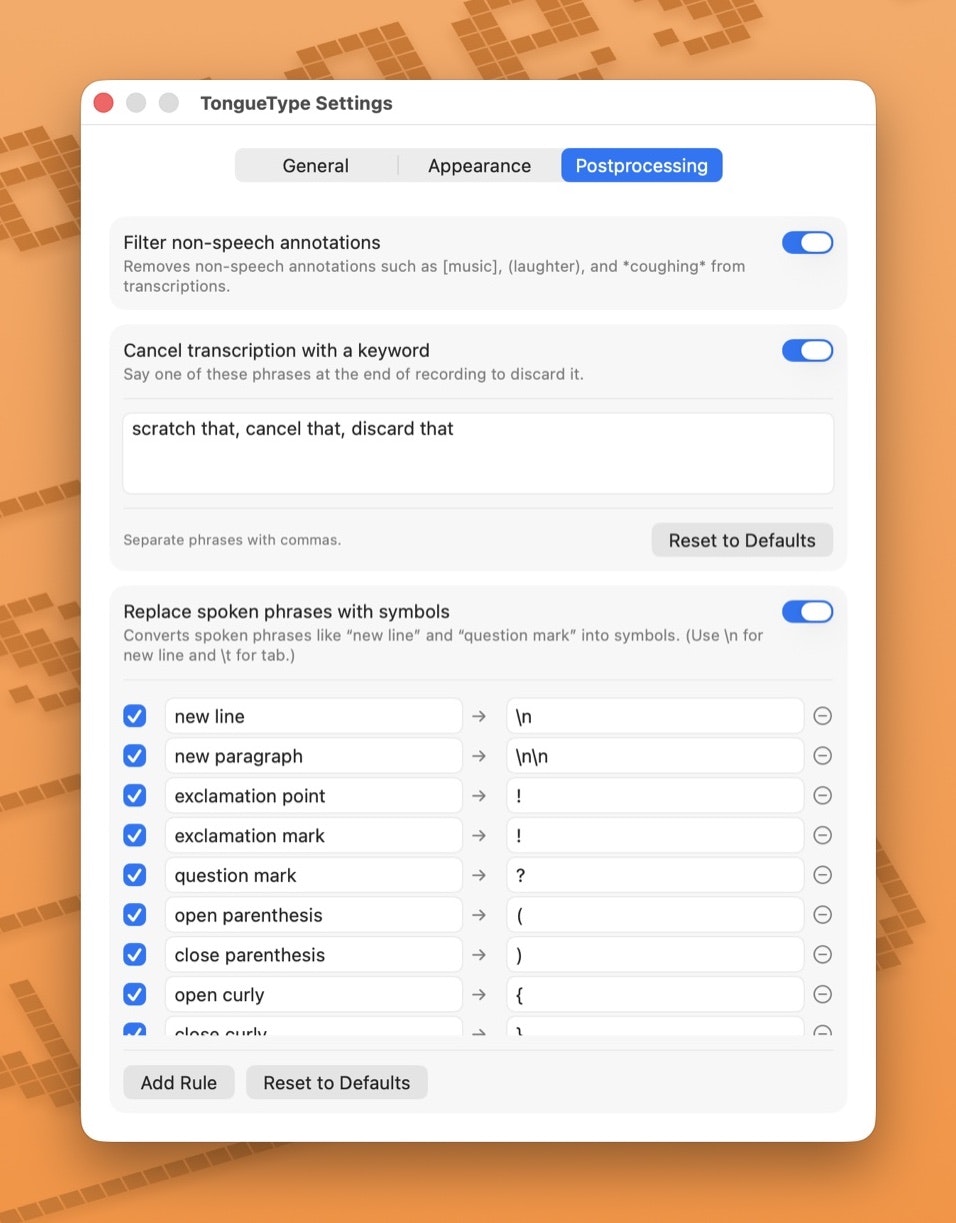Open the Appearance tab

coord(479,166)
